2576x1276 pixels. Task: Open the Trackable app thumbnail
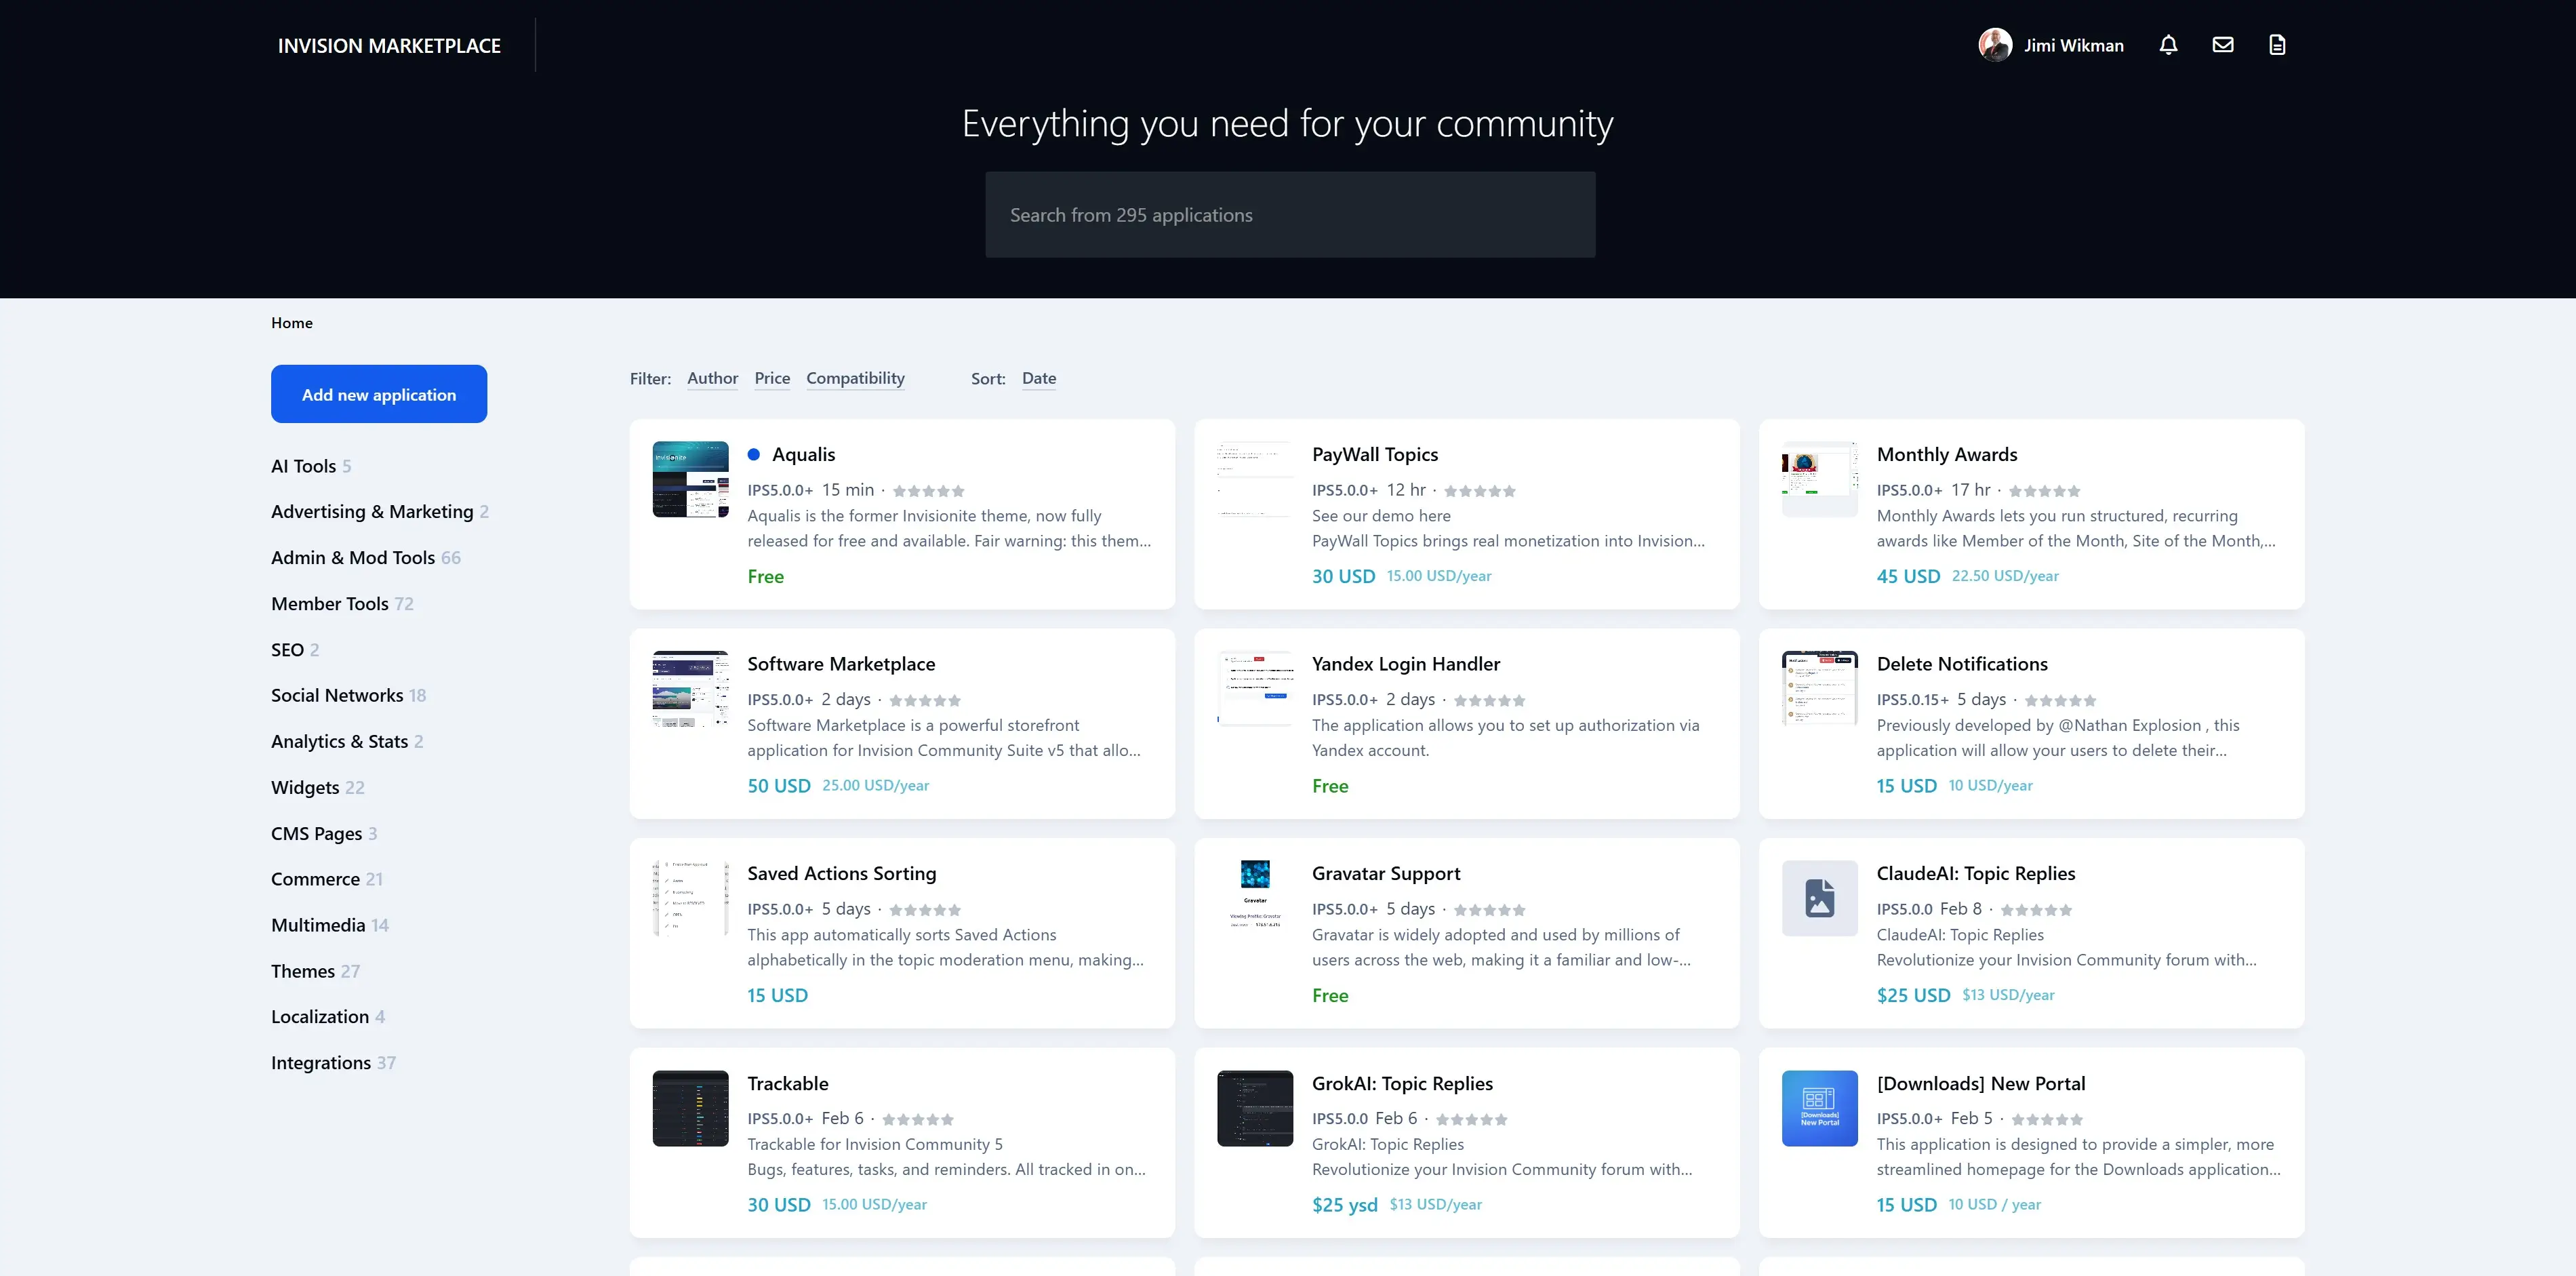[x=690, y=1108]
